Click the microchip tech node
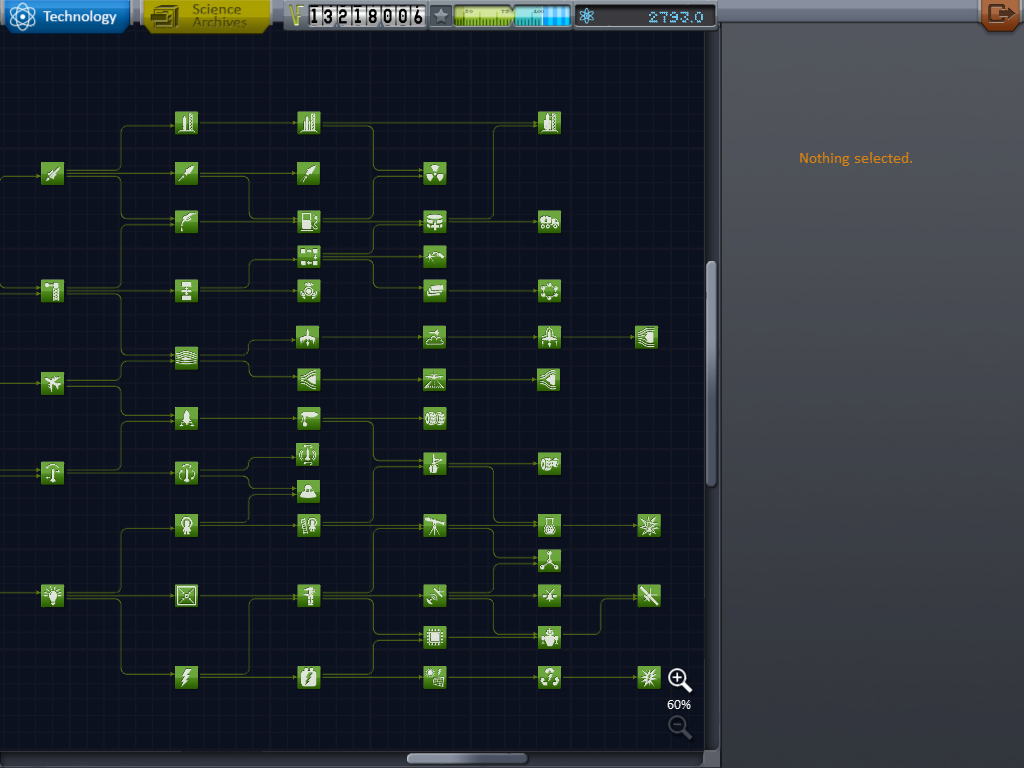This screenshot has width=1024, height=768. (434, 635)
